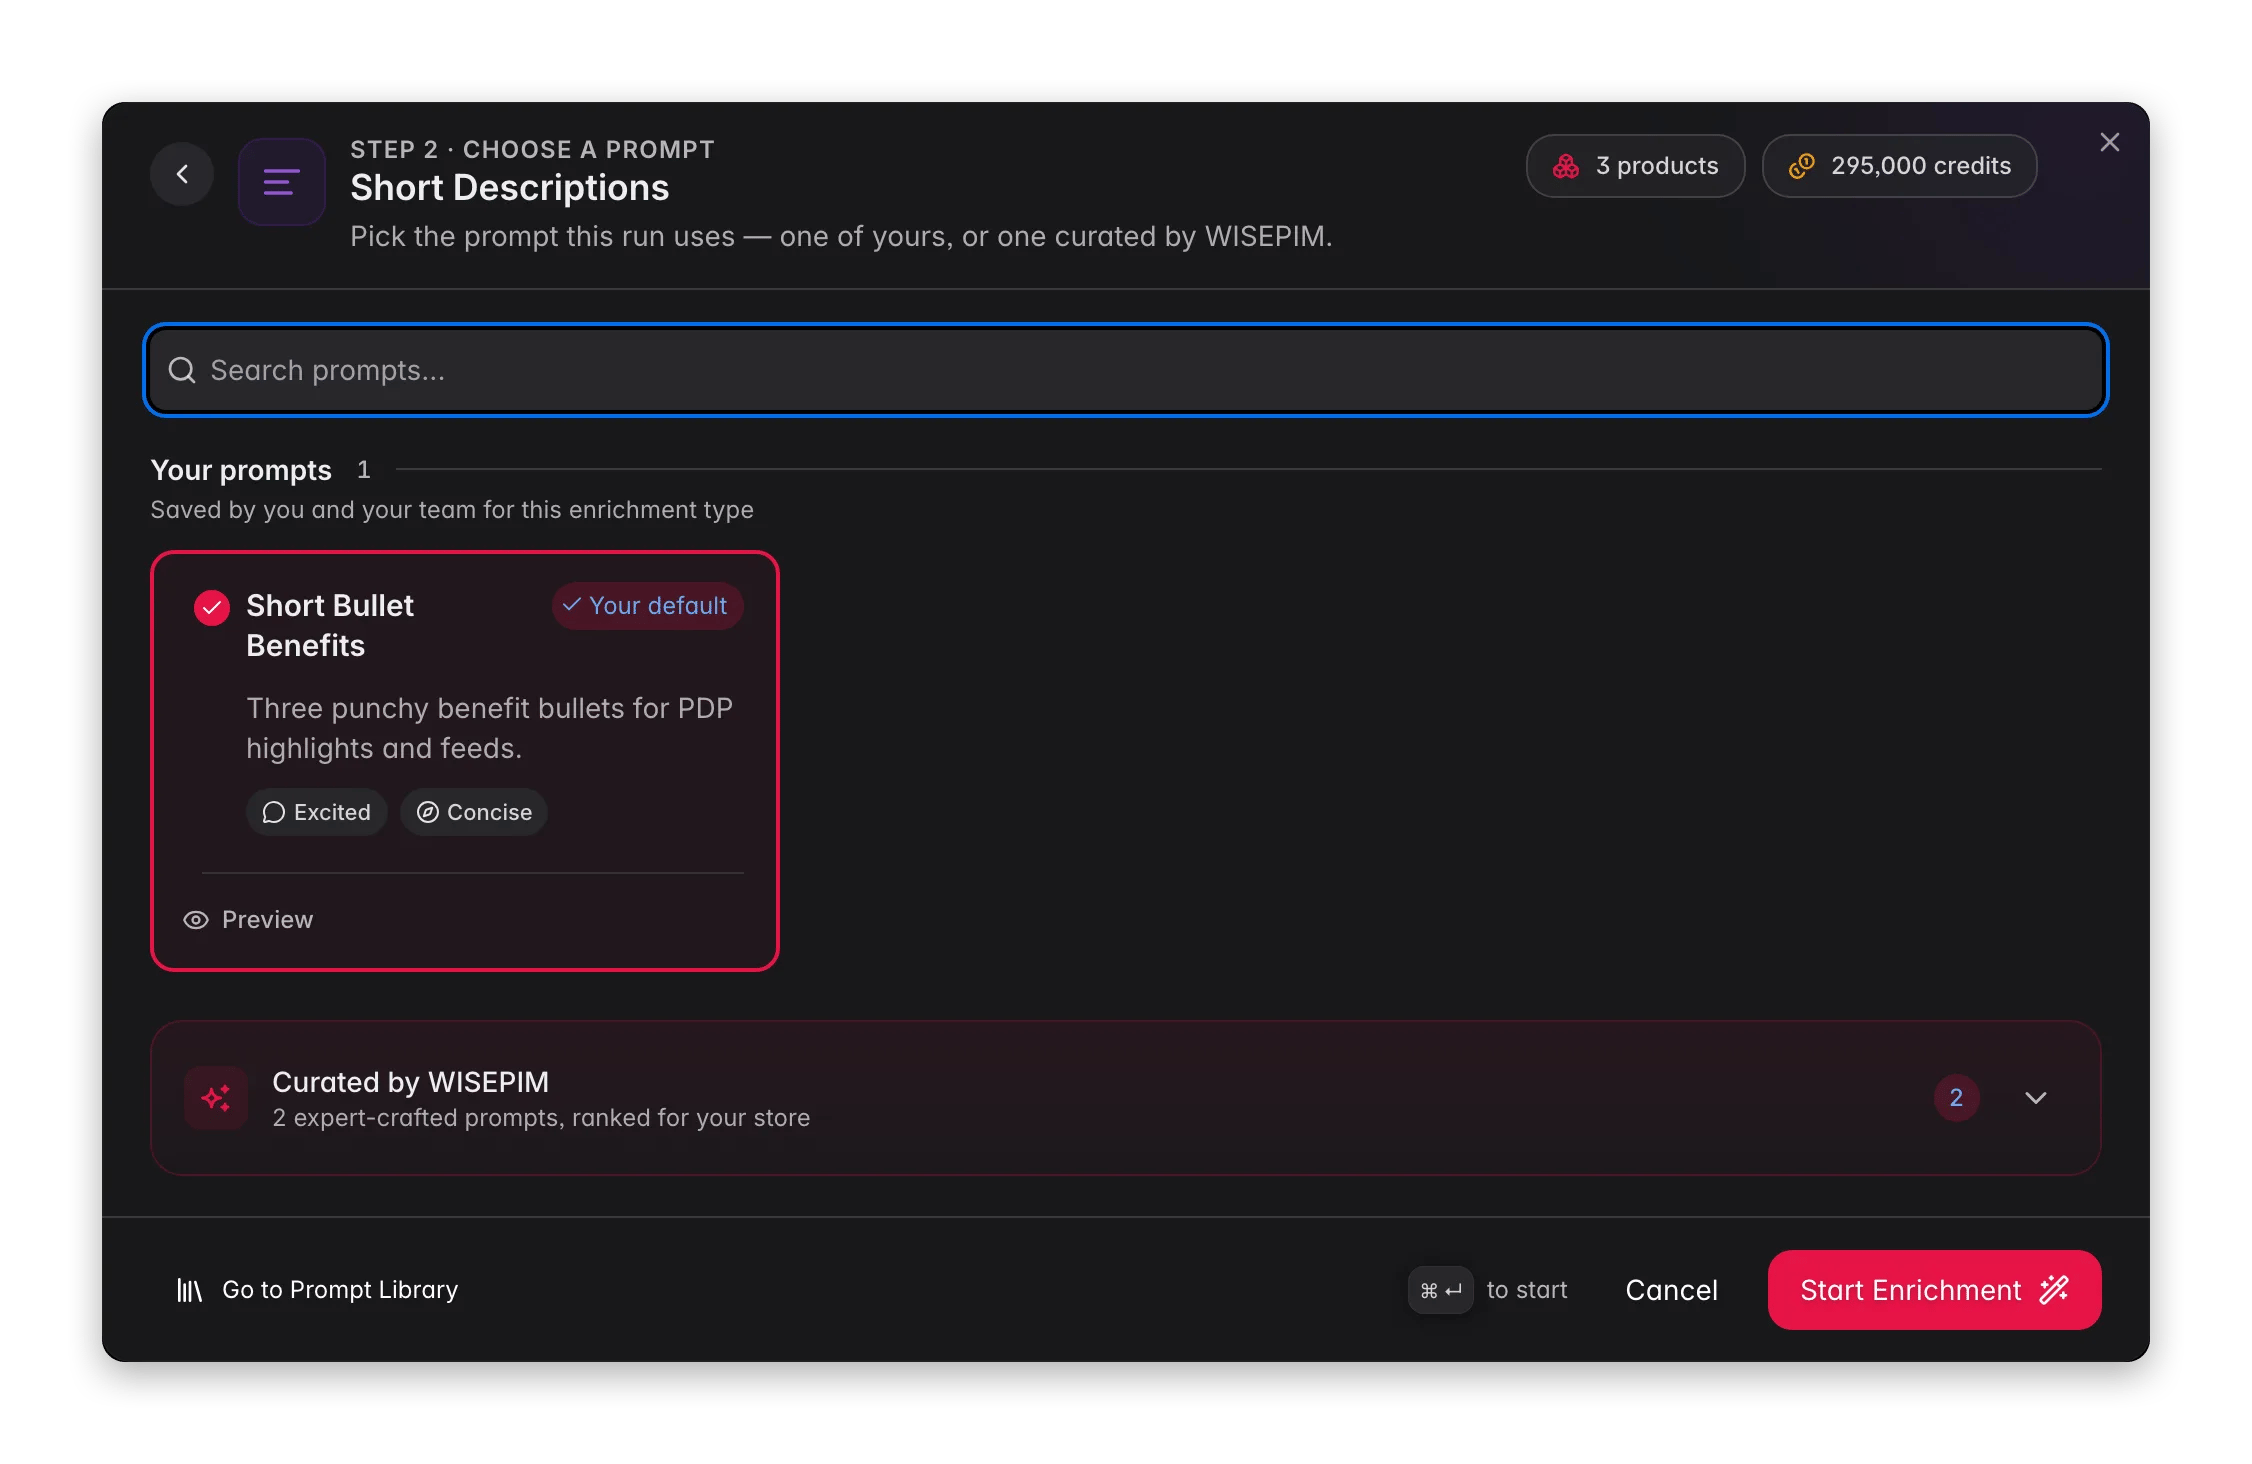Image resolution: width=2252 pixels, height=1464 pixels.
Task: Focus the Search prompts field
Action: pyautogui.click(x=1126, y=370)
